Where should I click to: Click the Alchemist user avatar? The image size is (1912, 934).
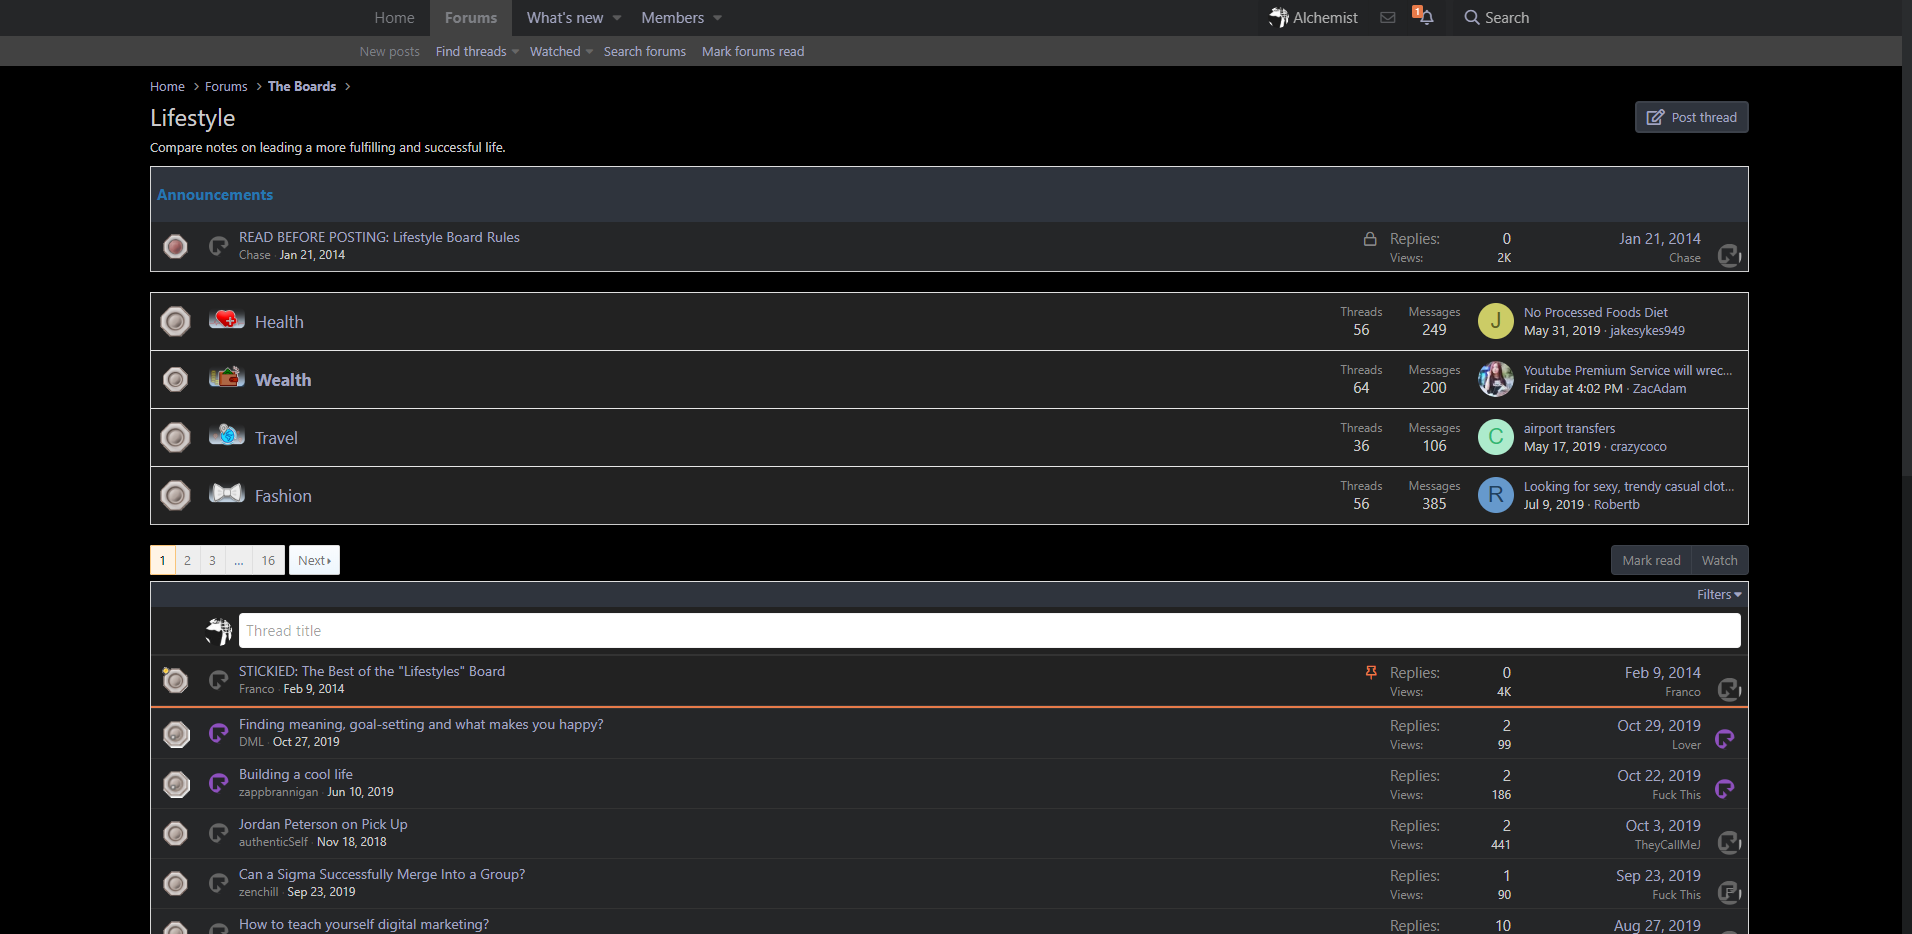(x=1279, y=17)
